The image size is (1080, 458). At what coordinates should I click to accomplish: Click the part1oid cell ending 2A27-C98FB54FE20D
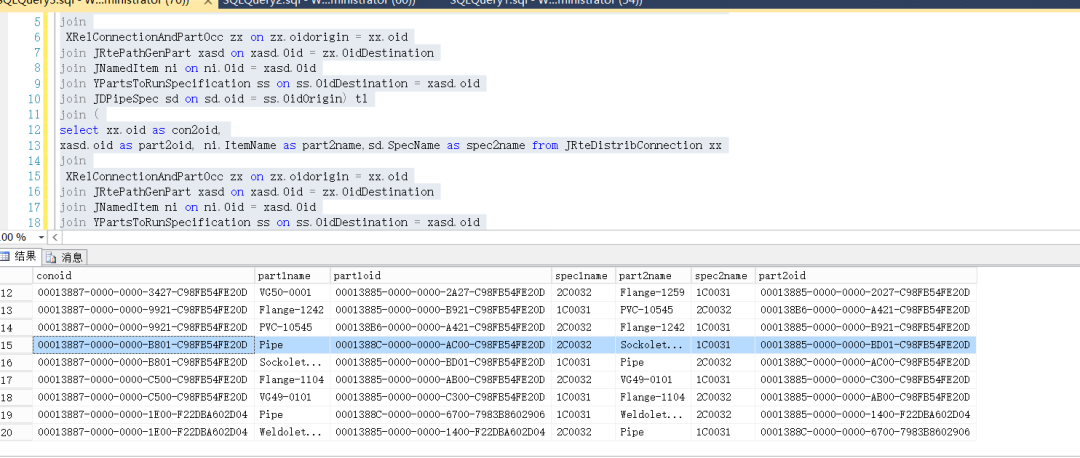[441, 293]
